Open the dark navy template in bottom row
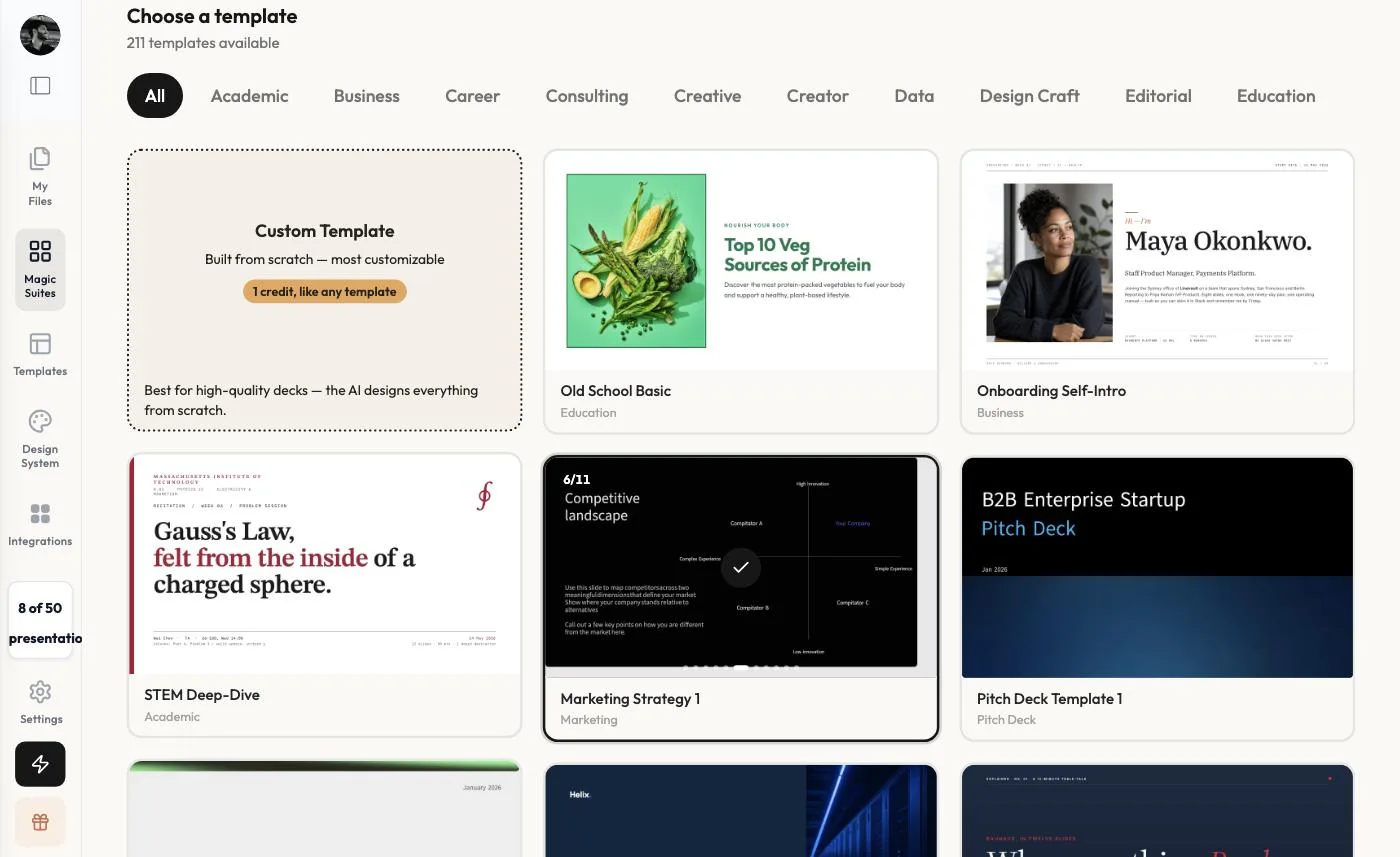 (x=1157, y=811)
